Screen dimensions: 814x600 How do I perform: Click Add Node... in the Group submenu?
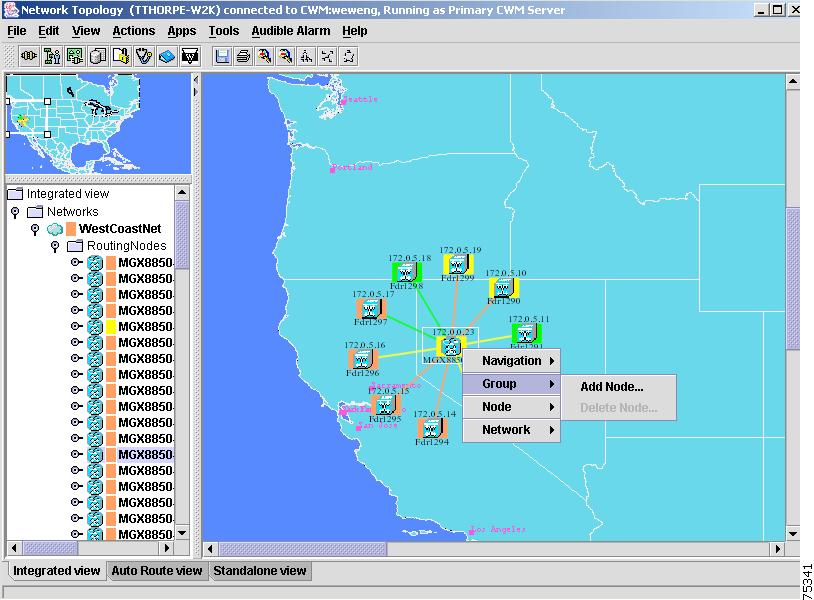(x=612, y=387)
